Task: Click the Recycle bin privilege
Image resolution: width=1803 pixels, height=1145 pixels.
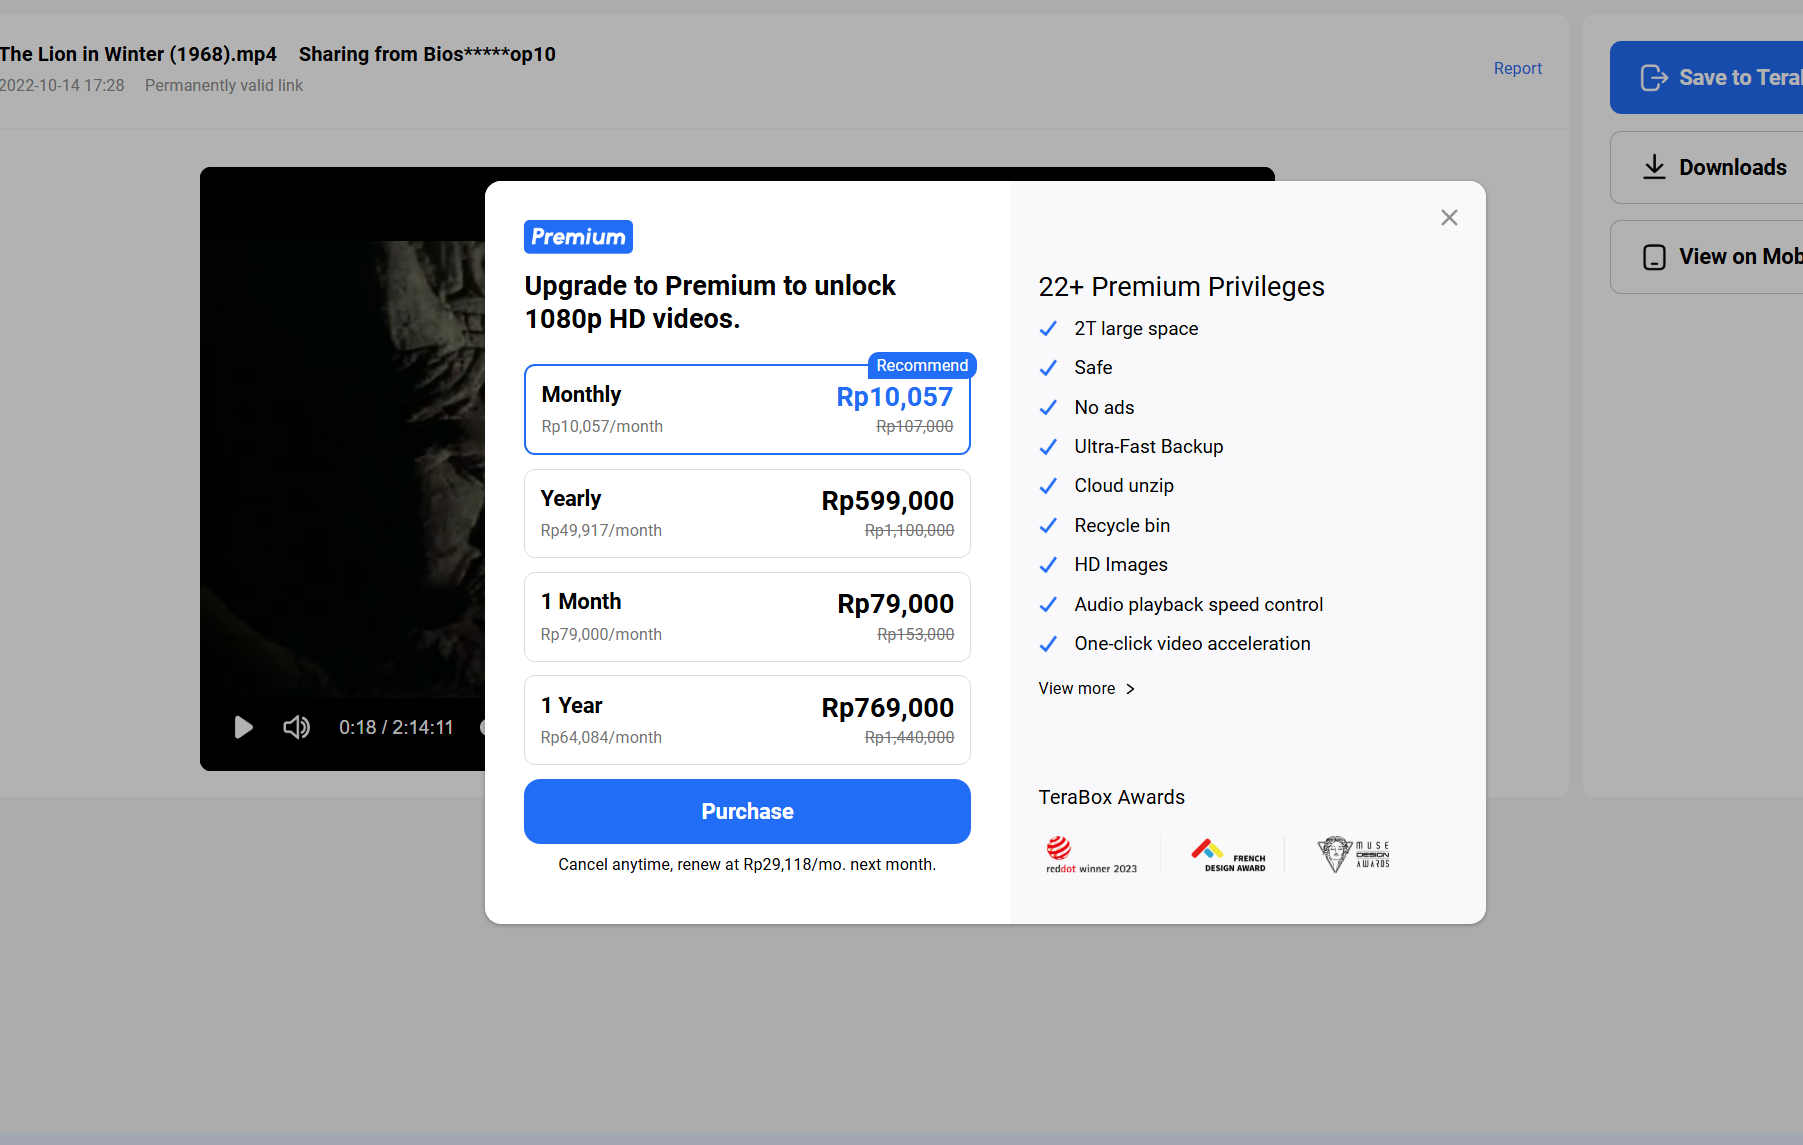Action: [1122, 526]
